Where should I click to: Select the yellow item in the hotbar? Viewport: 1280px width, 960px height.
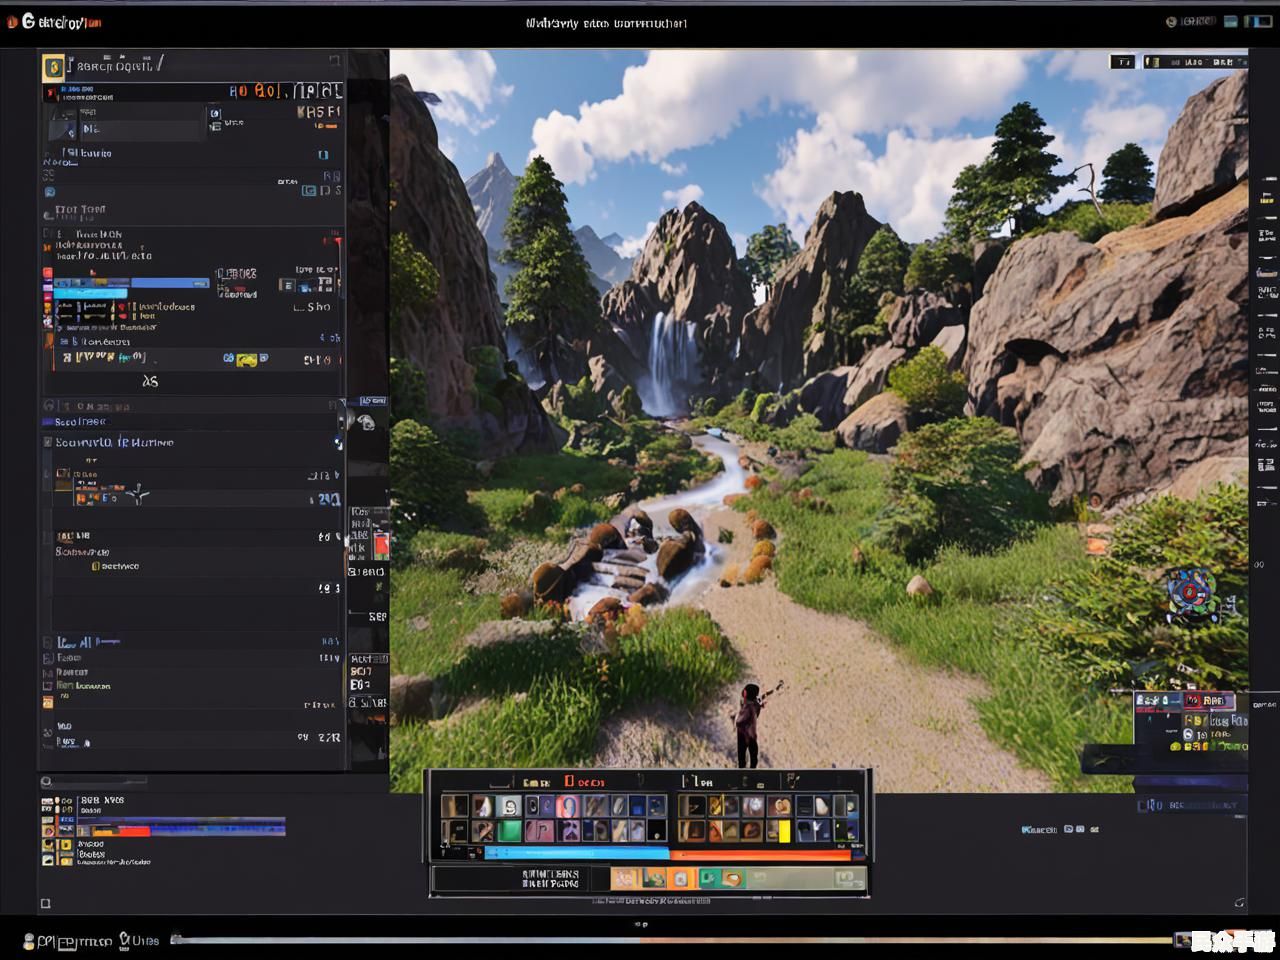(x=783, y=830)
